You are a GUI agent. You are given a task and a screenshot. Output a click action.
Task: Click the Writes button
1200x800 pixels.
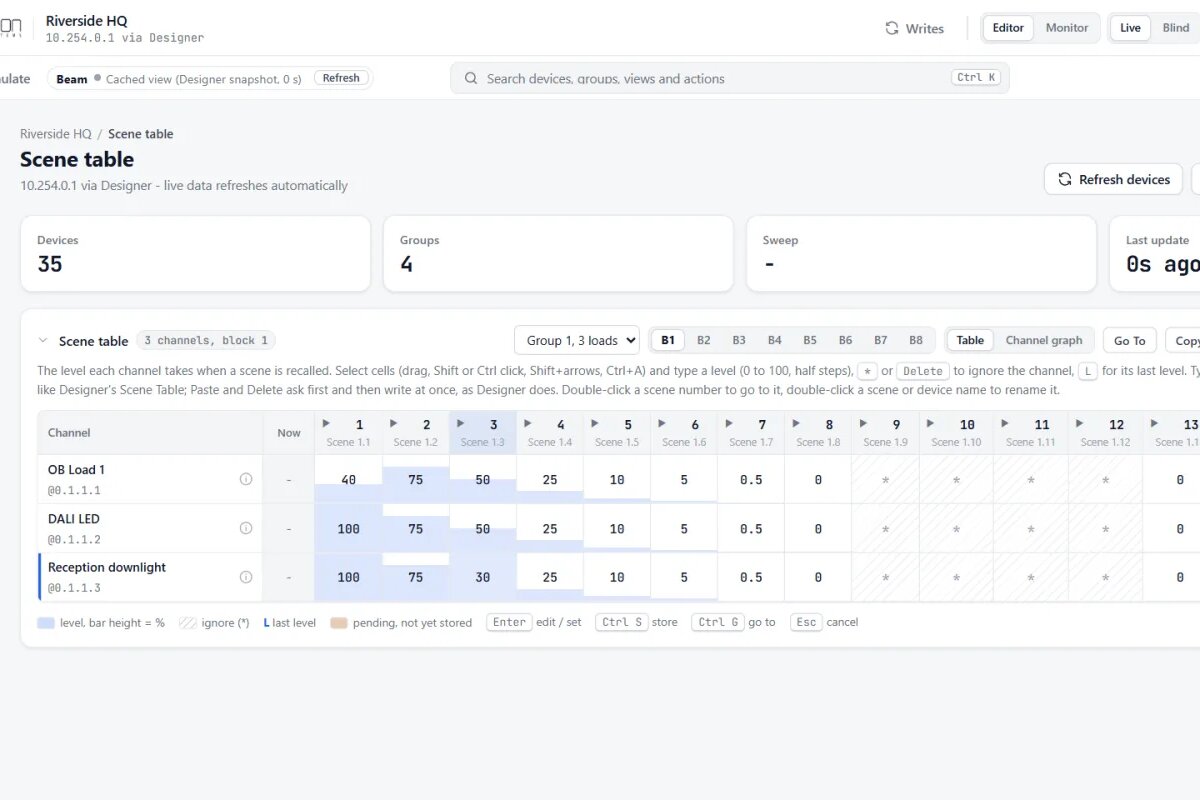pyautogui.click(x=914, y=28)
